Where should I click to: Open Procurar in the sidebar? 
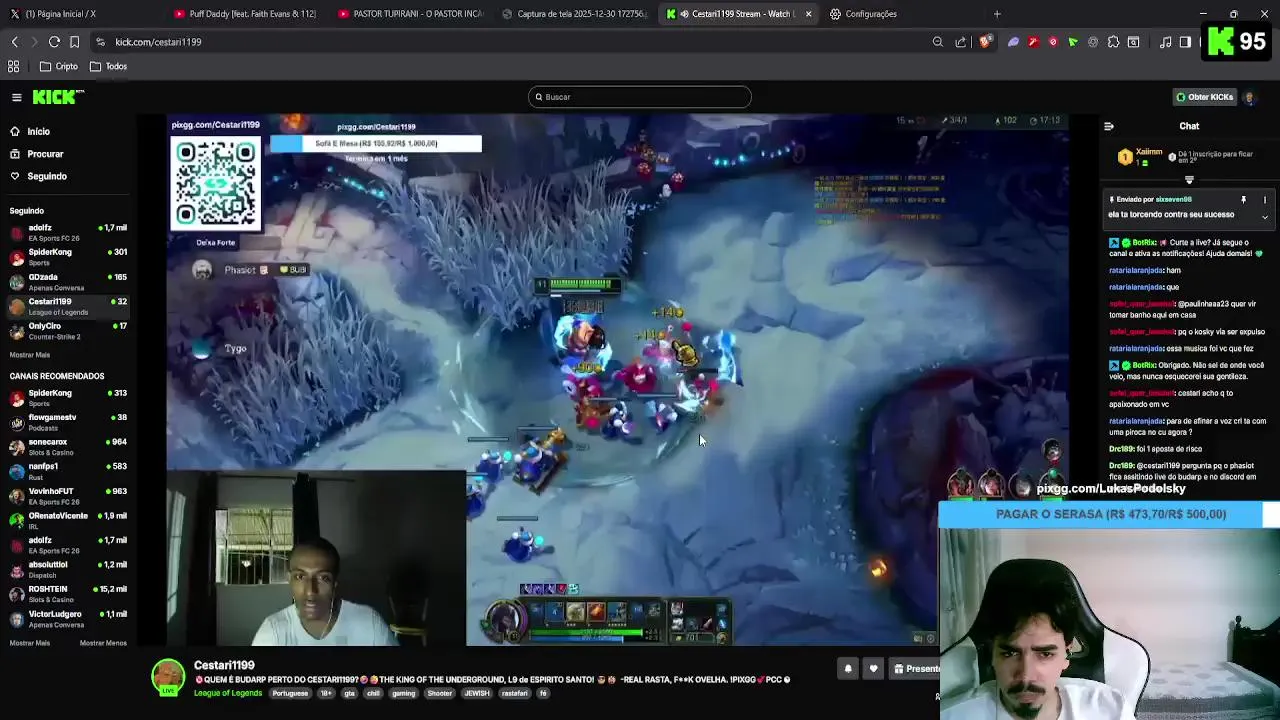pyautogui.click(x=37, y=154)
